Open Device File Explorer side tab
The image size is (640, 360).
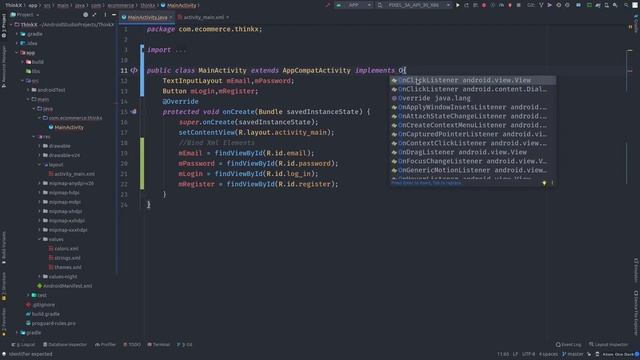click(x=636, y=313)
